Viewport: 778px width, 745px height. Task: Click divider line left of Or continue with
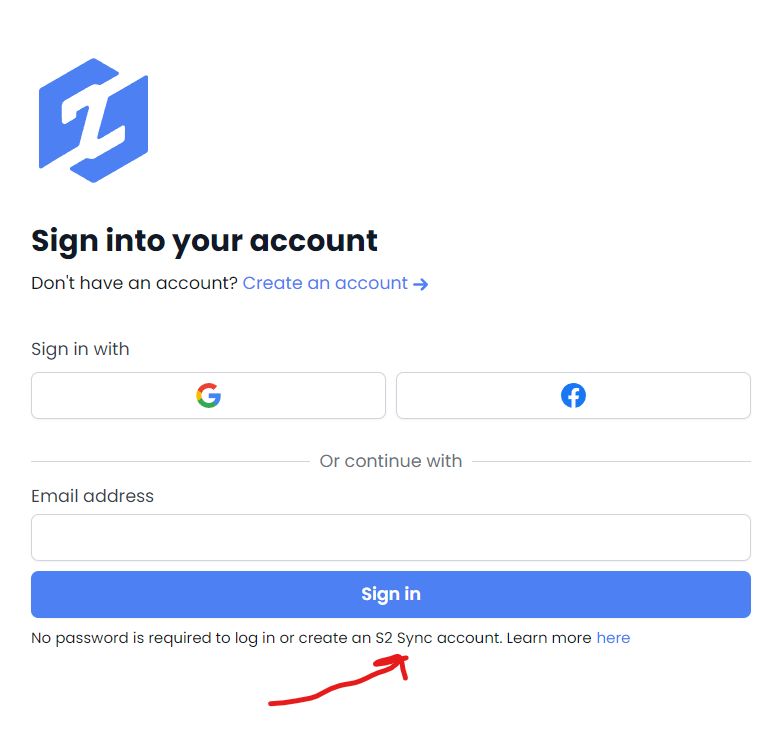170,462
